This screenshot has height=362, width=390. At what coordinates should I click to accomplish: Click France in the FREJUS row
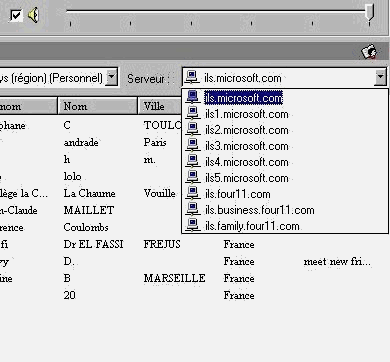pyautogui.click(x=239, y=244)
